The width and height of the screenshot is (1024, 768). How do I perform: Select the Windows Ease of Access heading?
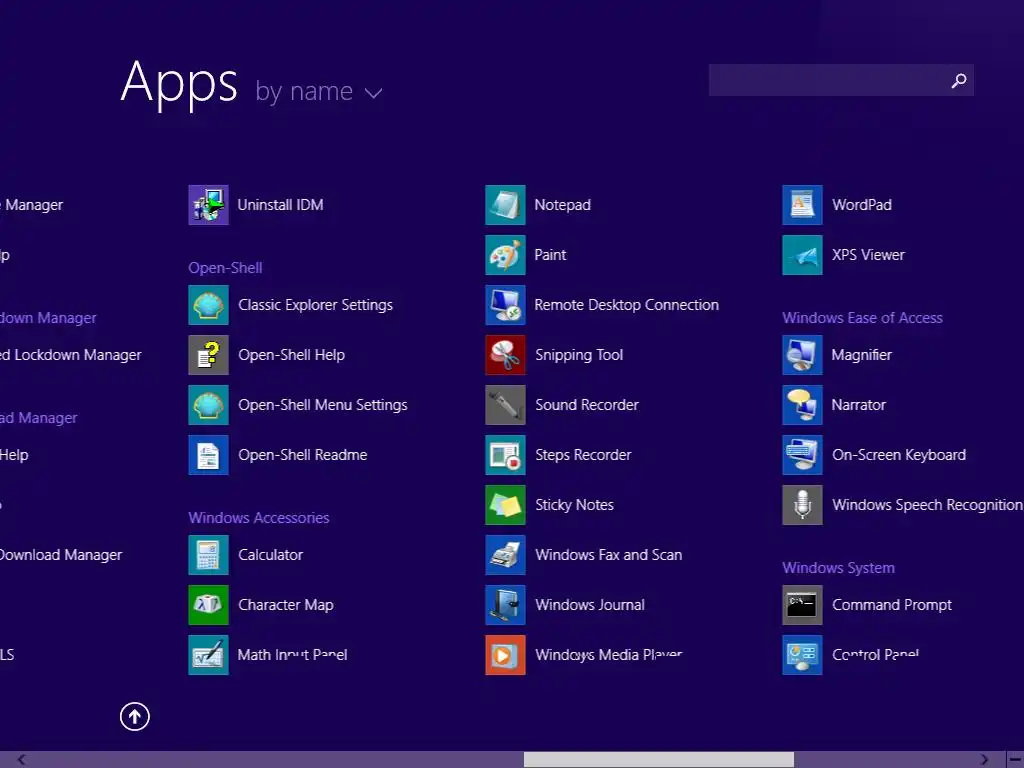pyautogui.click(x=862, y=318)
